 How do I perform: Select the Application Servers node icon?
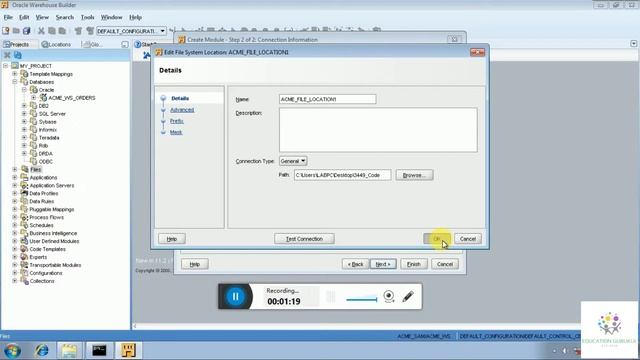(24, 185)
